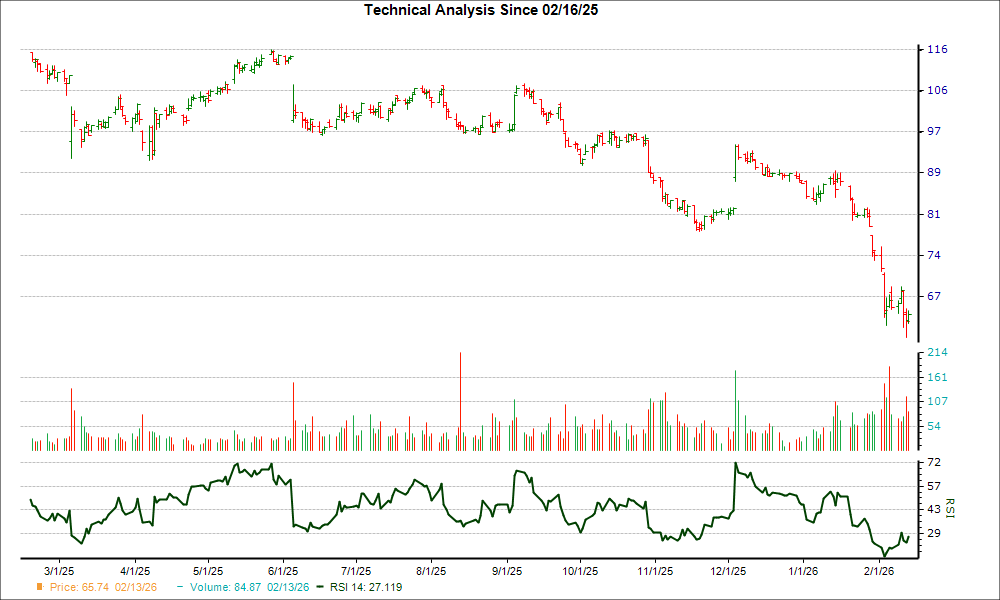Expand the 116 price axis level
1000x600 pixels.
pyautogui.click(x=938, y=48)
